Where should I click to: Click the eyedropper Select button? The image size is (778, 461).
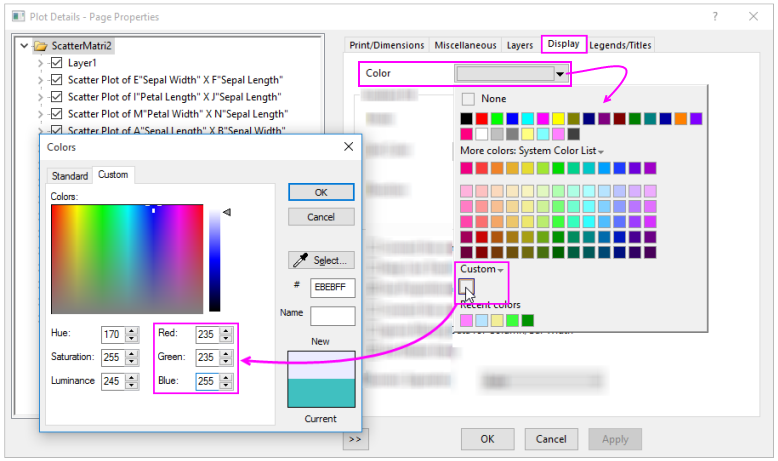(321, 260)
